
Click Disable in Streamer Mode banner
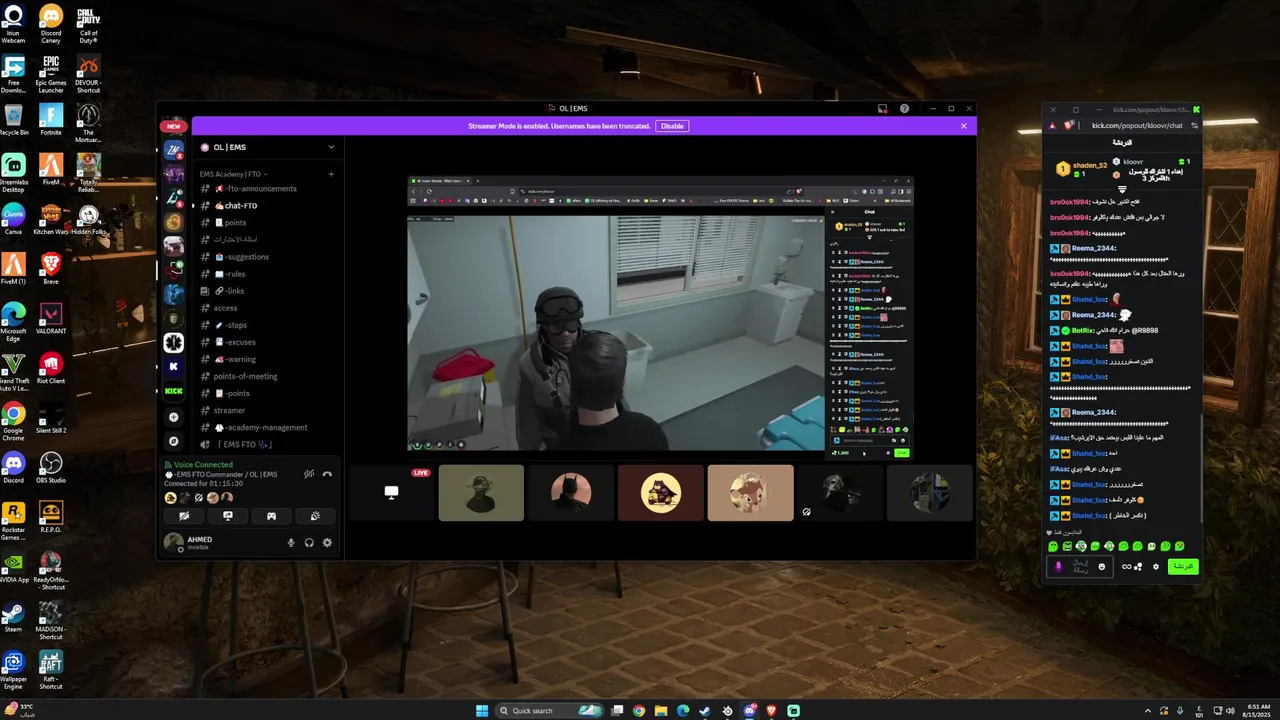pyautogui.click(x=672, y=126)
